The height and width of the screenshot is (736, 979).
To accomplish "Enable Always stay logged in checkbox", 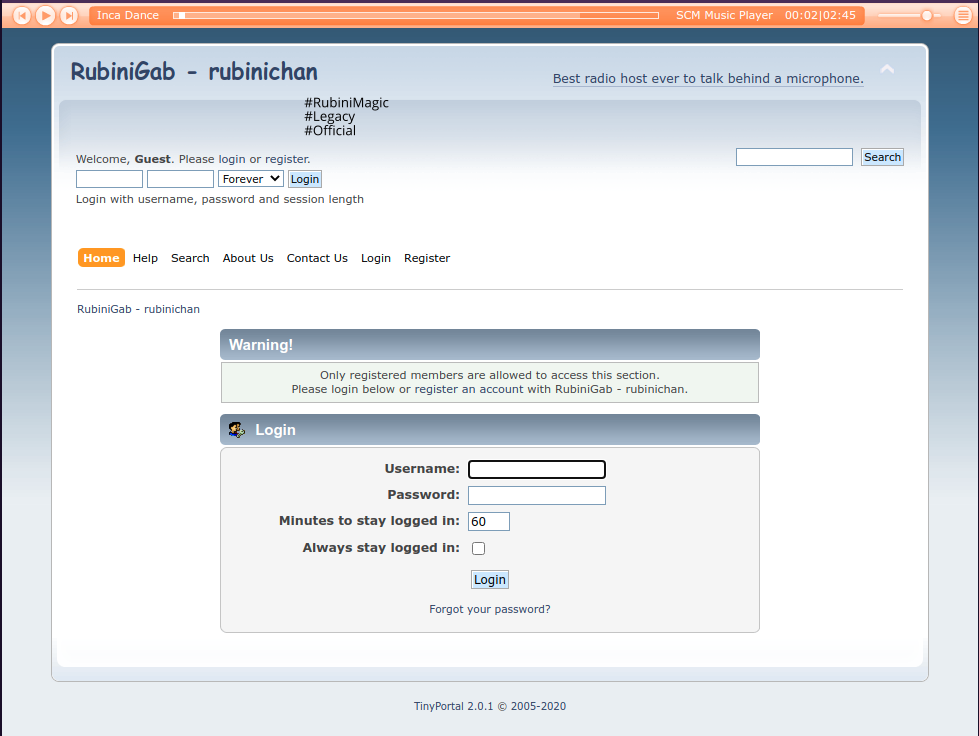I will coord(478,548).
